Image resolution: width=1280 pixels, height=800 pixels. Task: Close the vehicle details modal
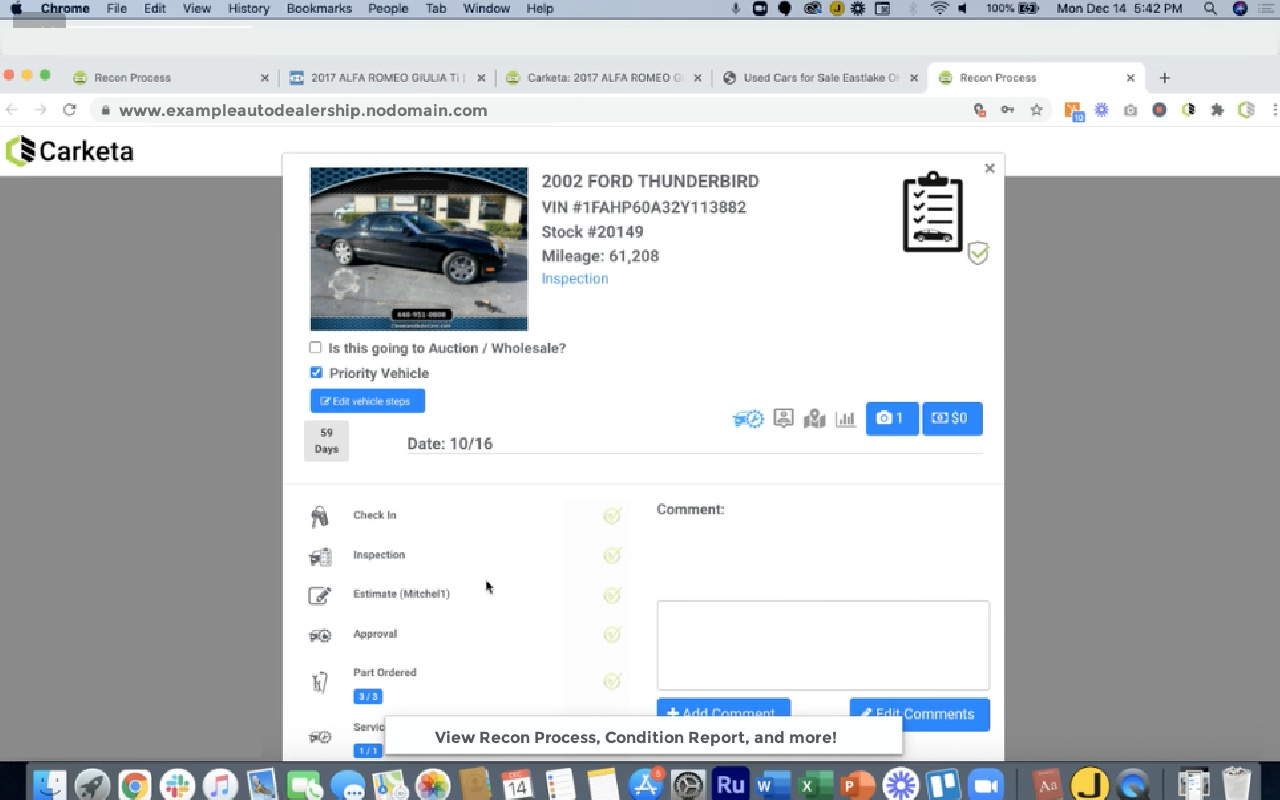click(989, 168)
